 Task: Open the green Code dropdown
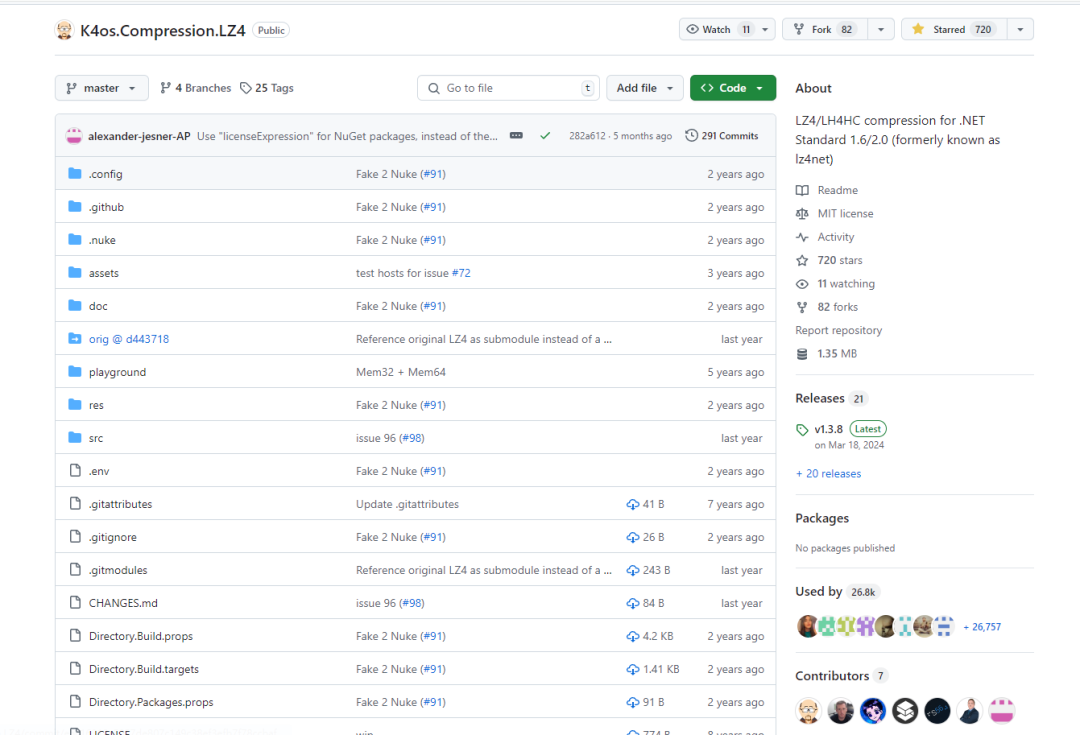point(732,88)
